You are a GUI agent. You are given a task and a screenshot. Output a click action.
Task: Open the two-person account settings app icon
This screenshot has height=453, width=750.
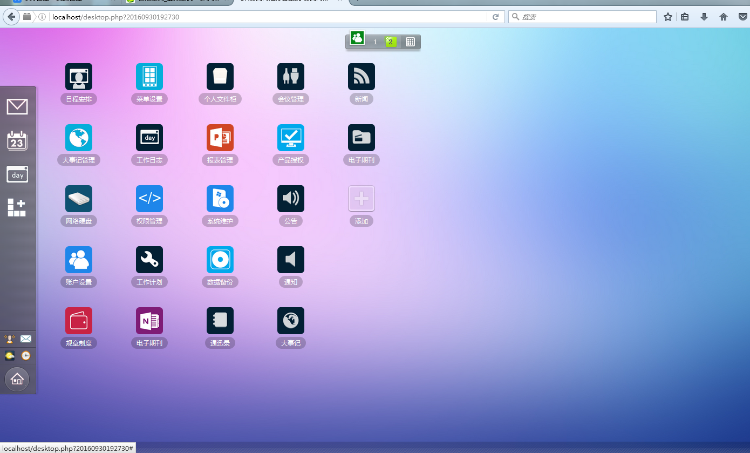[78, 259]
